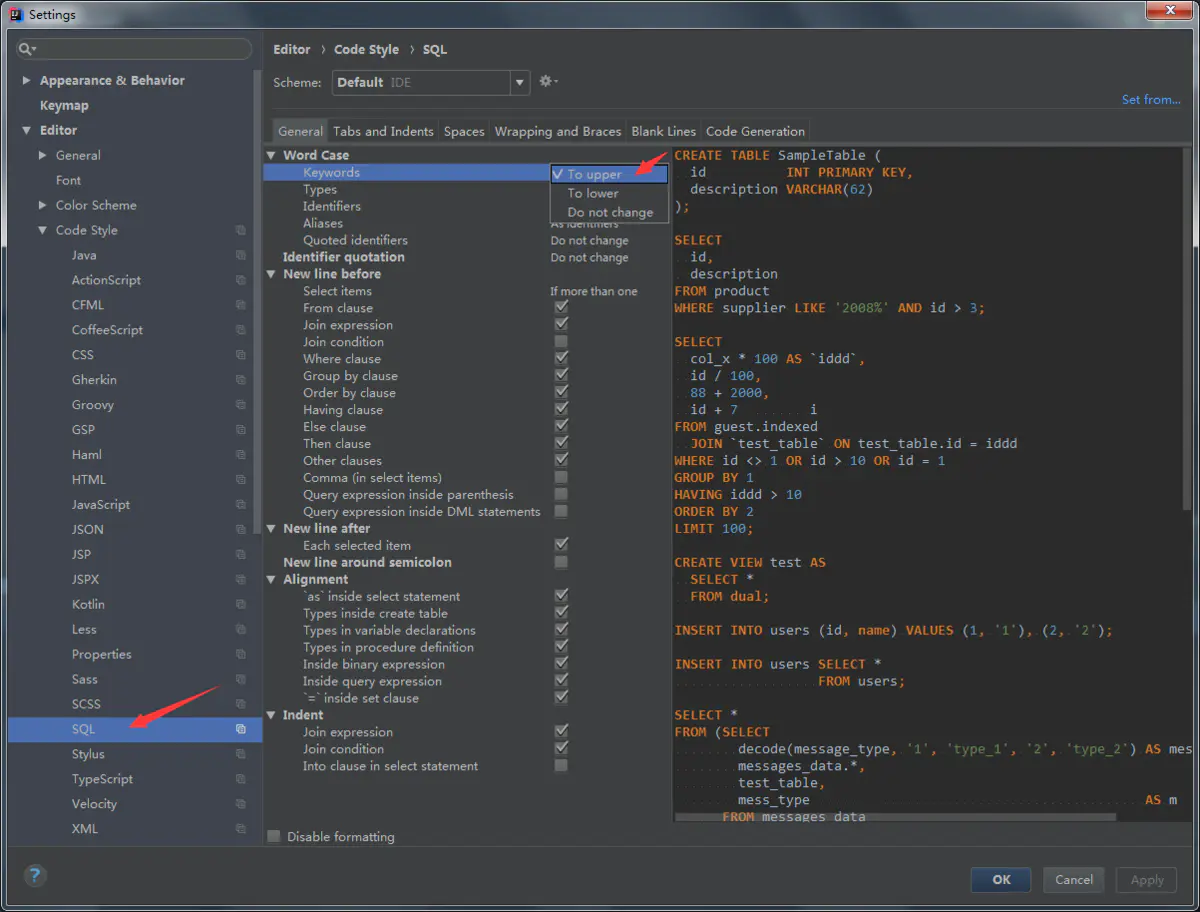Toggle Each selected item checkbox
1200x912 pixels.
click(561, 545)
